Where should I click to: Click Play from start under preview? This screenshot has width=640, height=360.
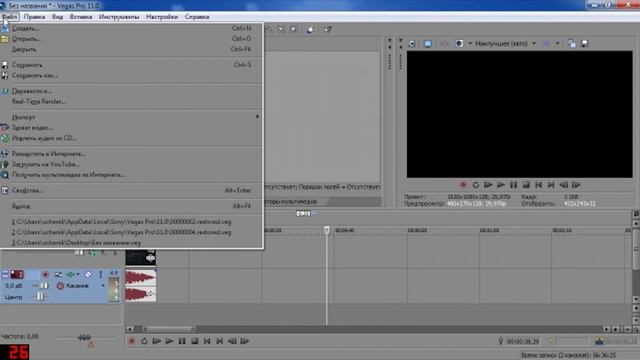[488, 185]
